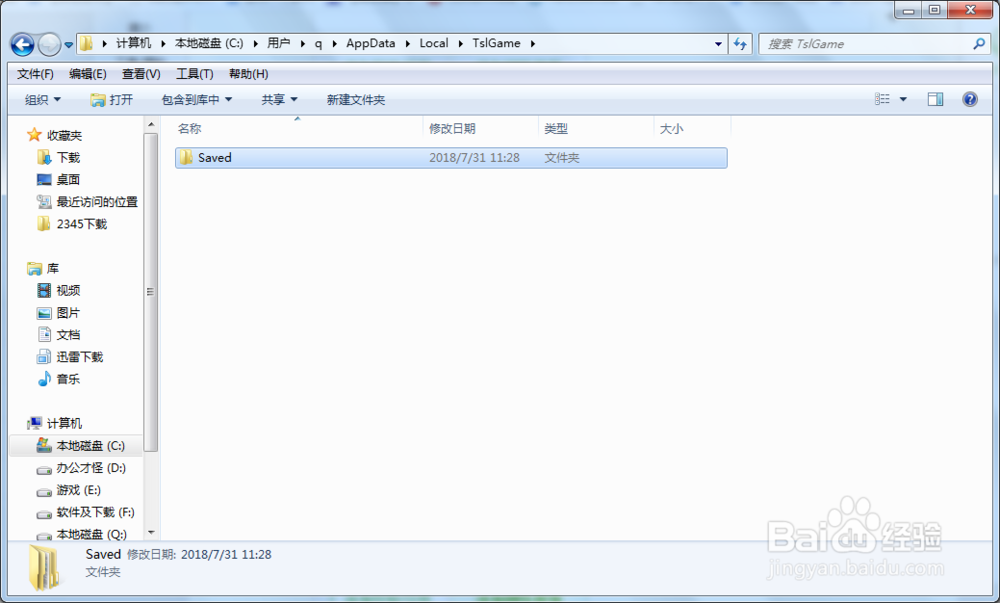This screenshot has height=603, width=1000.
Task: Open the recent pages dropdown beside Forward
Action: 69,45
